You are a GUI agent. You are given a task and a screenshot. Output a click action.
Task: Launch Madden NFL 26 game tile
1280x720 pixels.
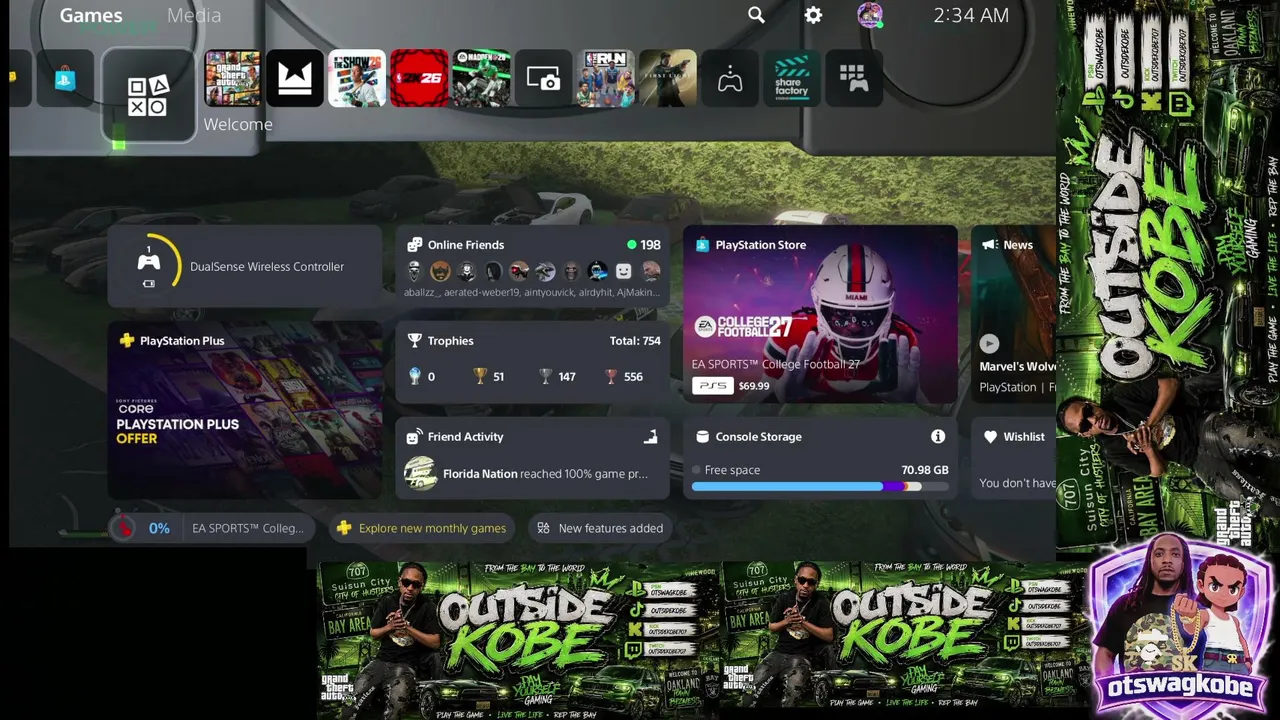481,78
